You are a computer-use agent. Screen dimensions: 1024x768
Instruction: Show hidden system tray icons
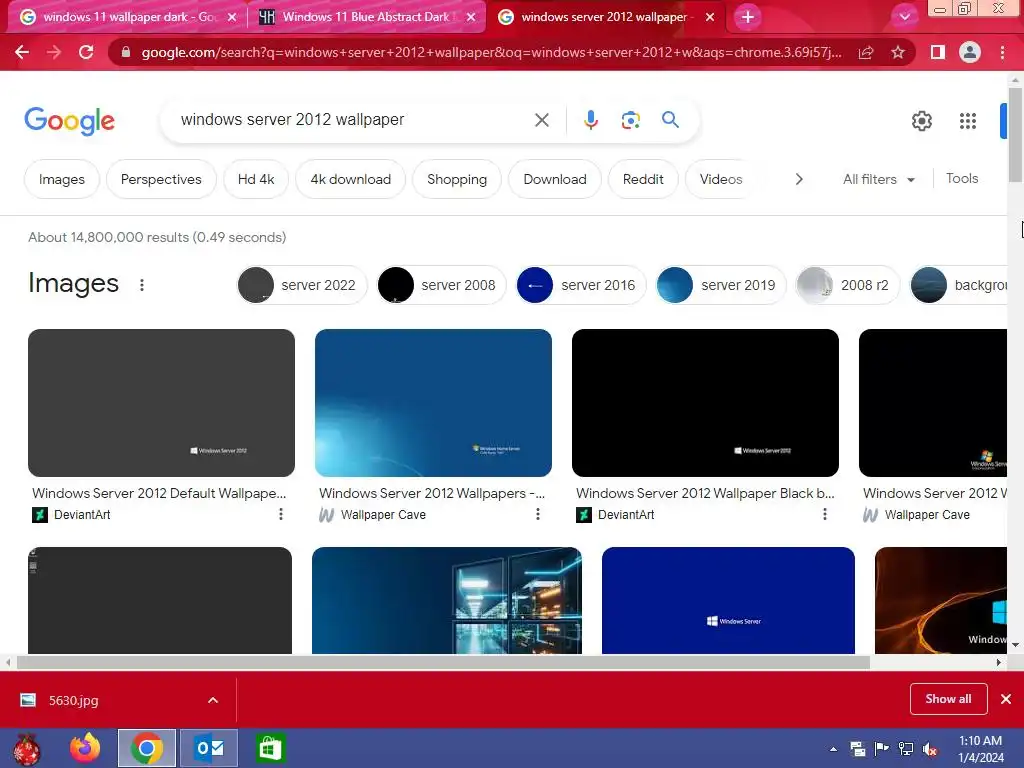[833, 749]
